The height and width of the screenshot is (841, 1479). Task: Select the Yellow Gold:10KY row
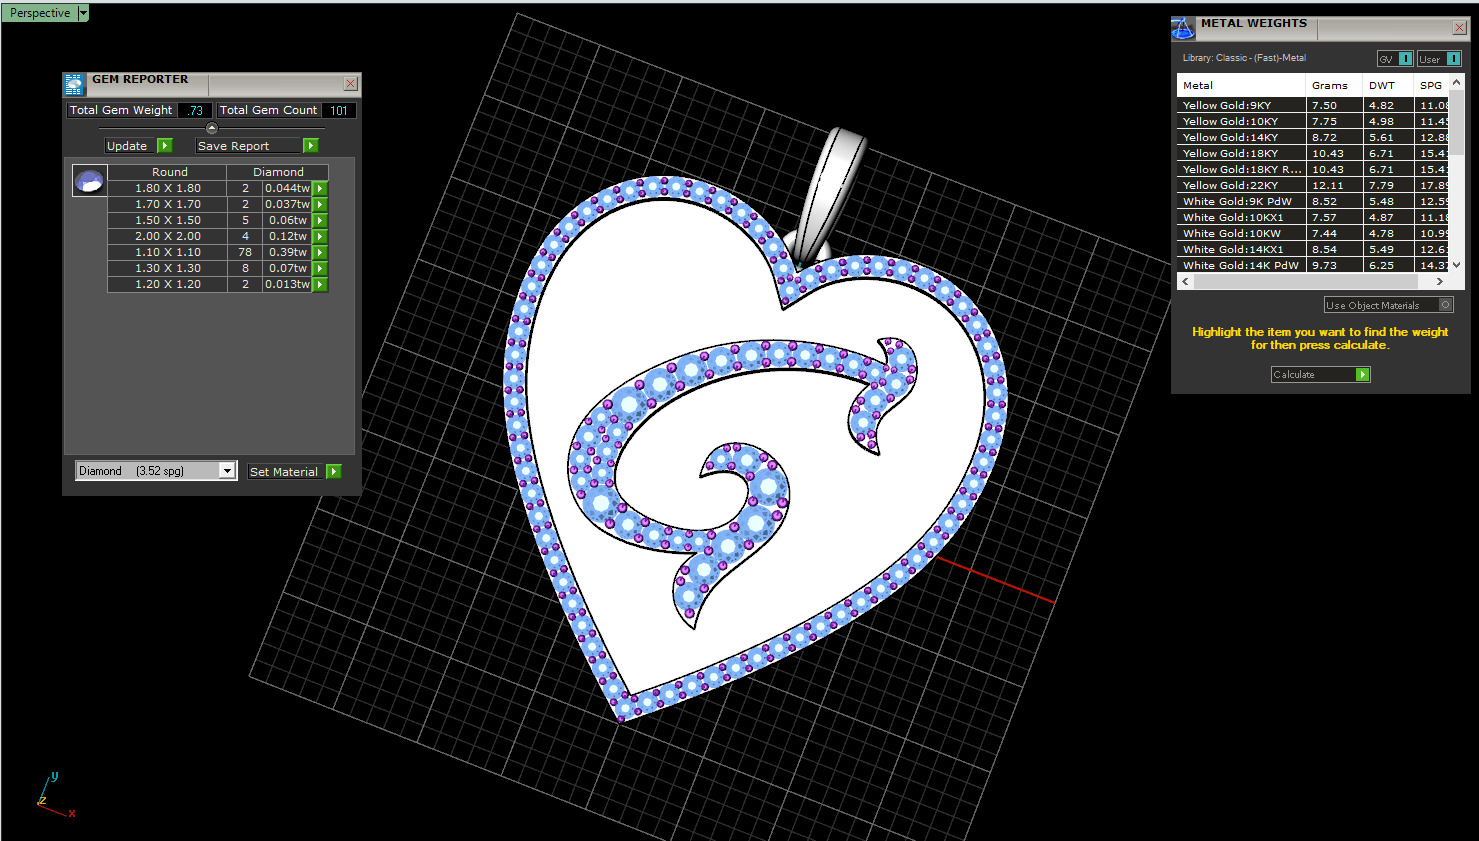(1313, 121)
